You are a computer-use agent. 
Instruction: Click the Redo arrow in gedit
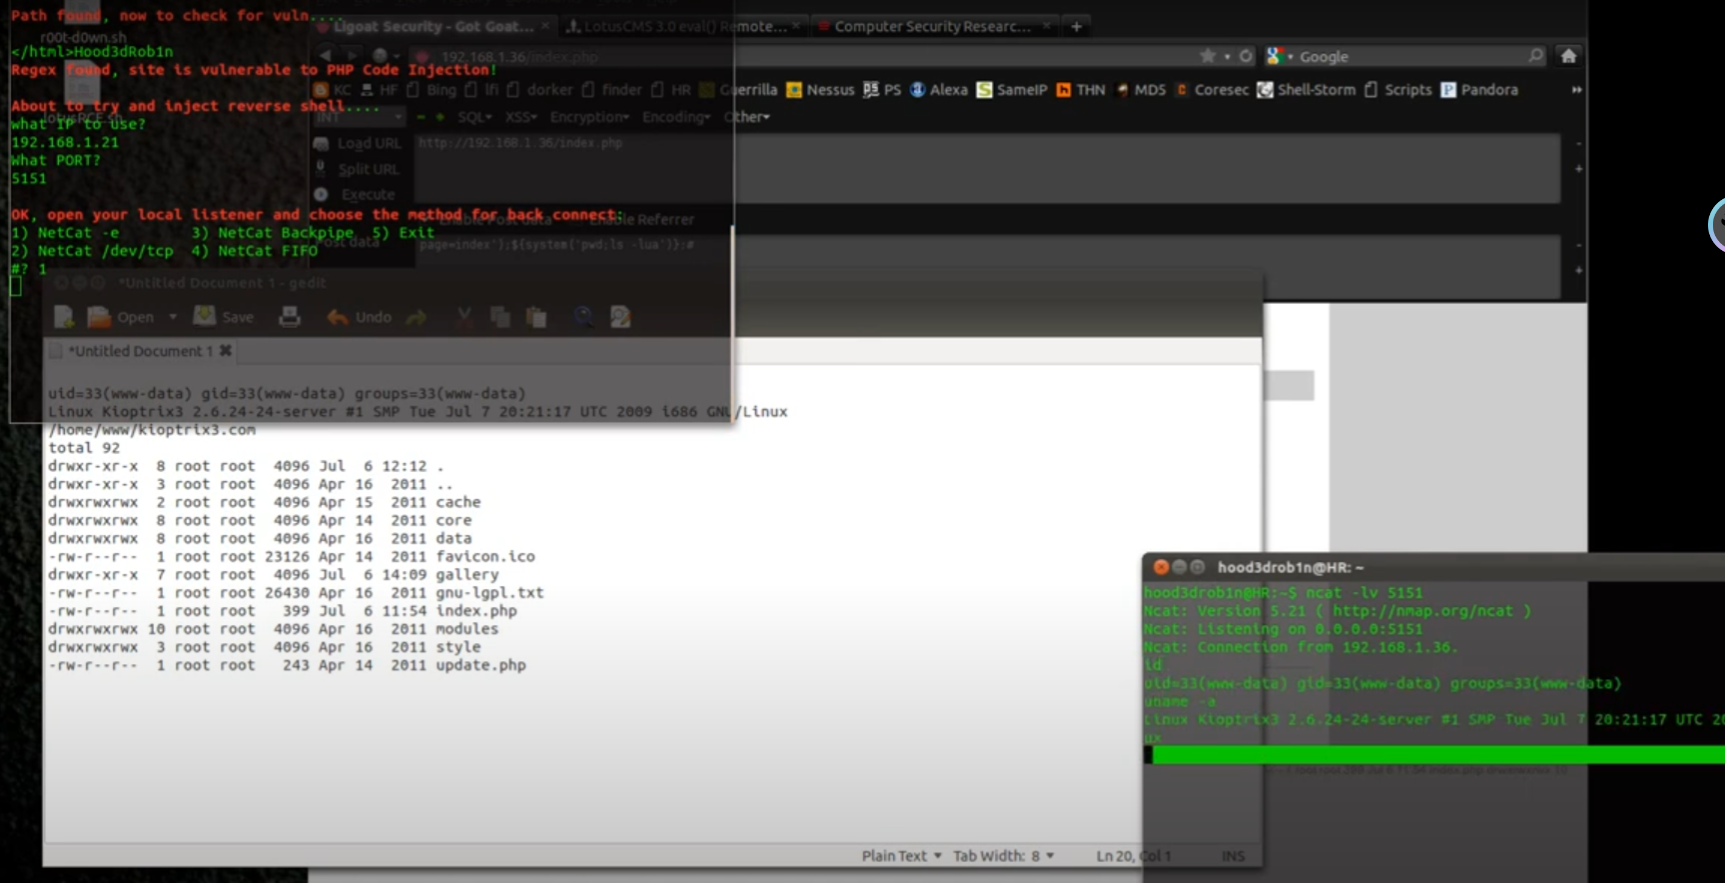click(x=417, y=317)
